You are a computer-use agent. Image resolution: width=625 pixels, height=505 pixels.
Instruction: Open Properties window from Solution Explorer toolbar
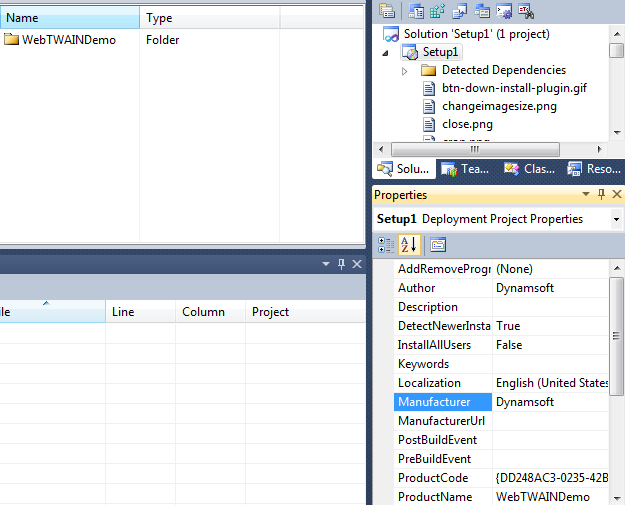tap(387, 12)
